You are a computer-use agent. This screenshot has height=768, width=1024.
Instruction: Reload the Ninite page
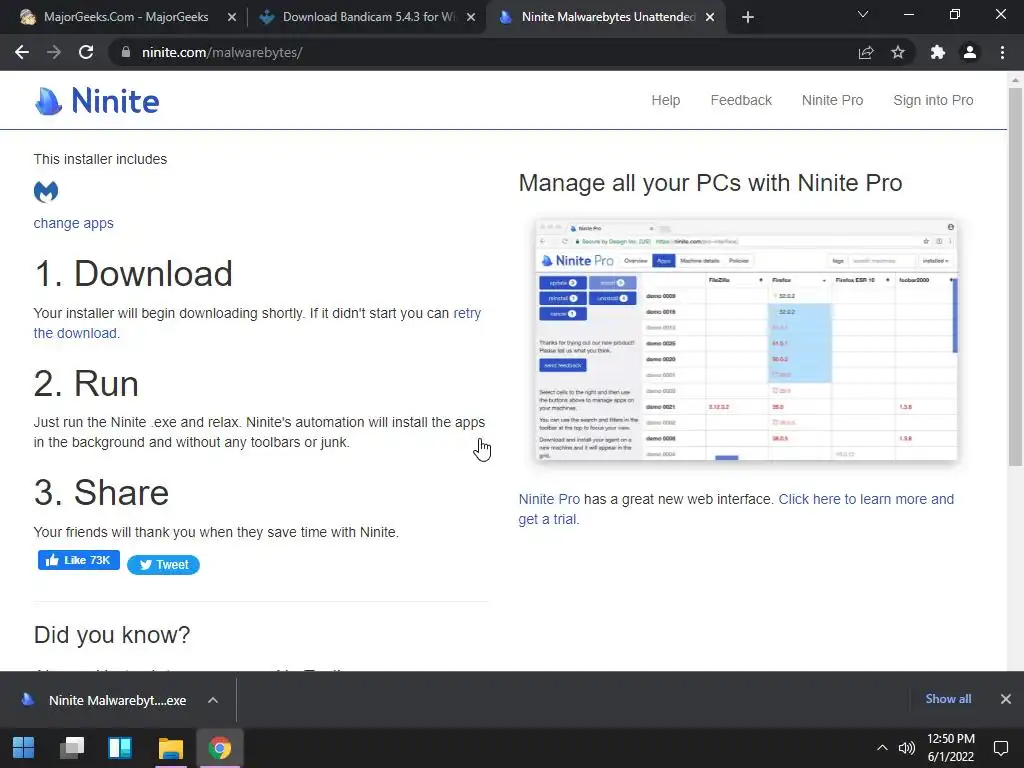(86, 52)
